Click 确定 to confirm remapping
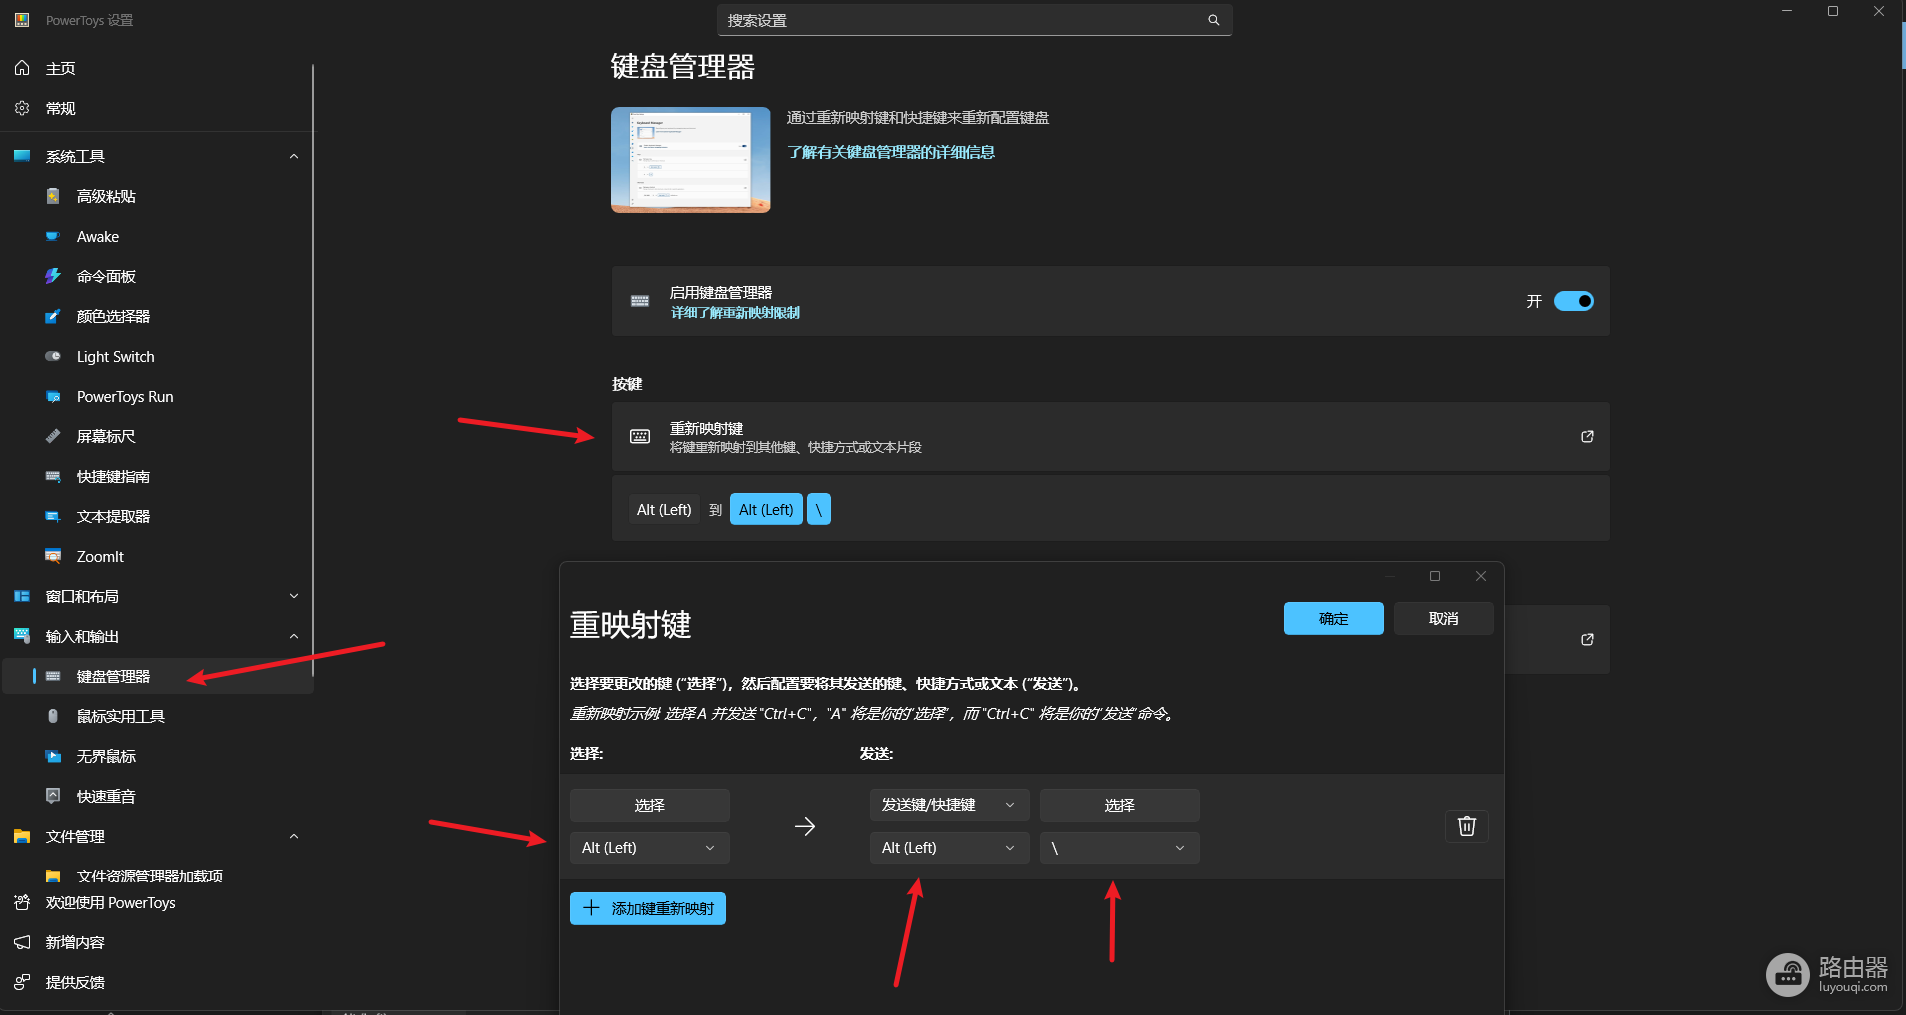Image resolution: width=1906 pixels, height=1015 pixels. pos(1334,618)
